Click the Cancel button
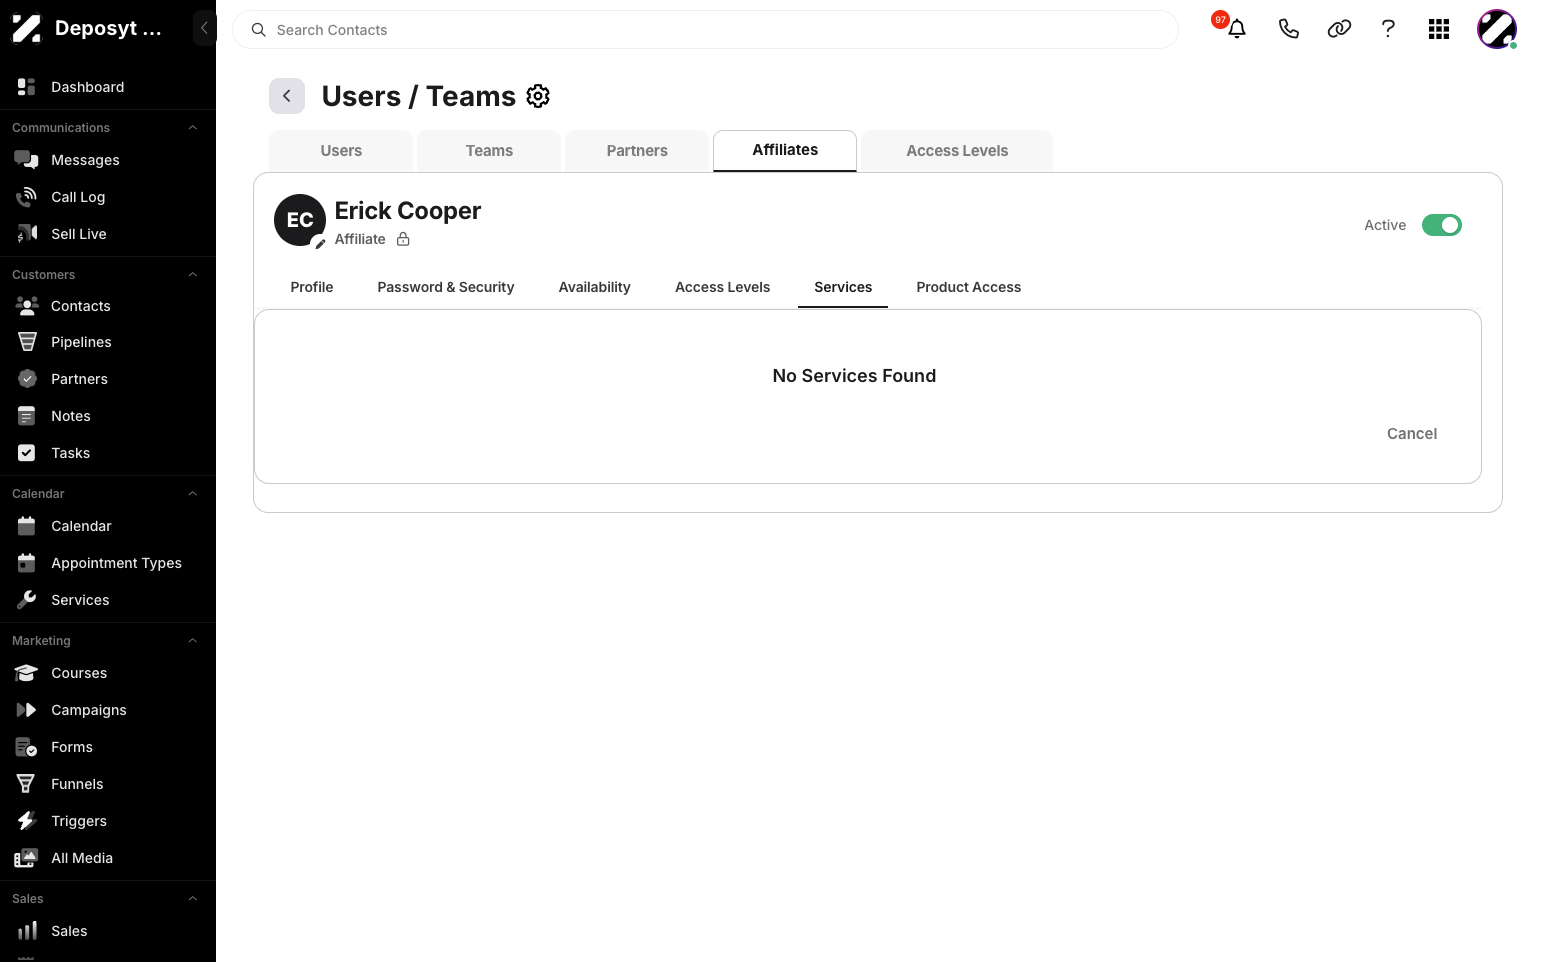The height and width of the screenshot is (962, 1541). 1412,434
